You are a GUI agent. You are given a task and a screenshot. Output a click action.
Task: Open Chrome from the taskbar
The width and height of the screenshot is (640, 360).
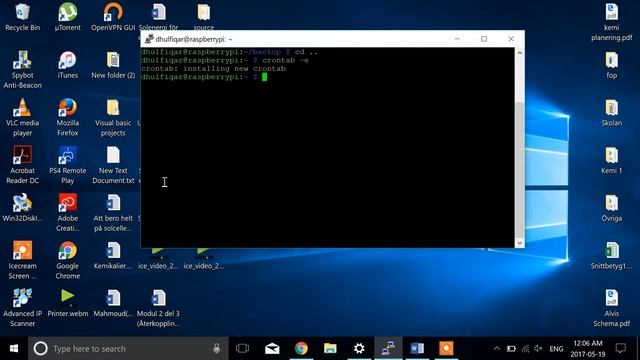coord(301,348)
